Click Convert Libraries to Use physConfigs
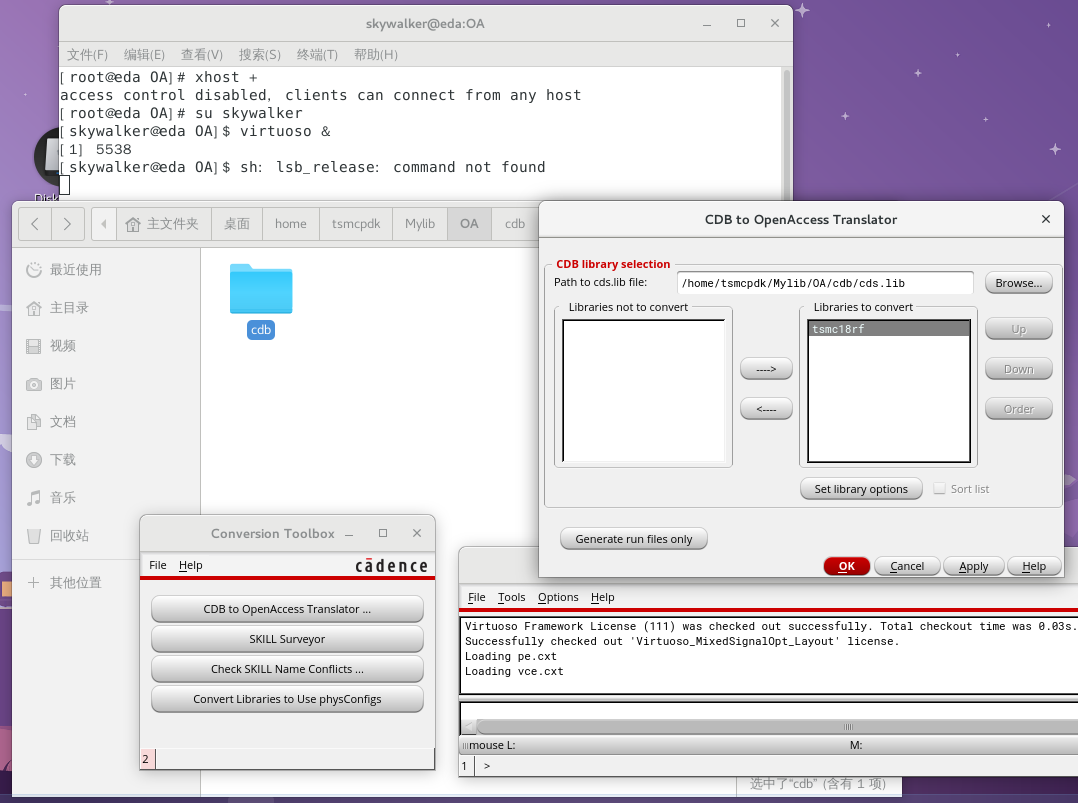The height and width of the screenshot is (803, 1078). (x=287, y=699)
